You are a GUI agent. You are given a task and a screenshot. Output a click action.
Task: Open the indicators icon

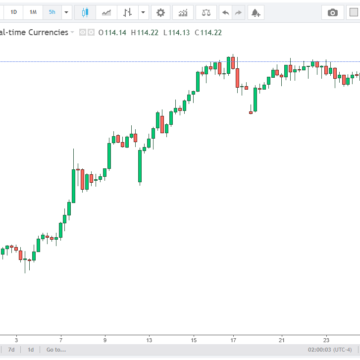(183, 13)
